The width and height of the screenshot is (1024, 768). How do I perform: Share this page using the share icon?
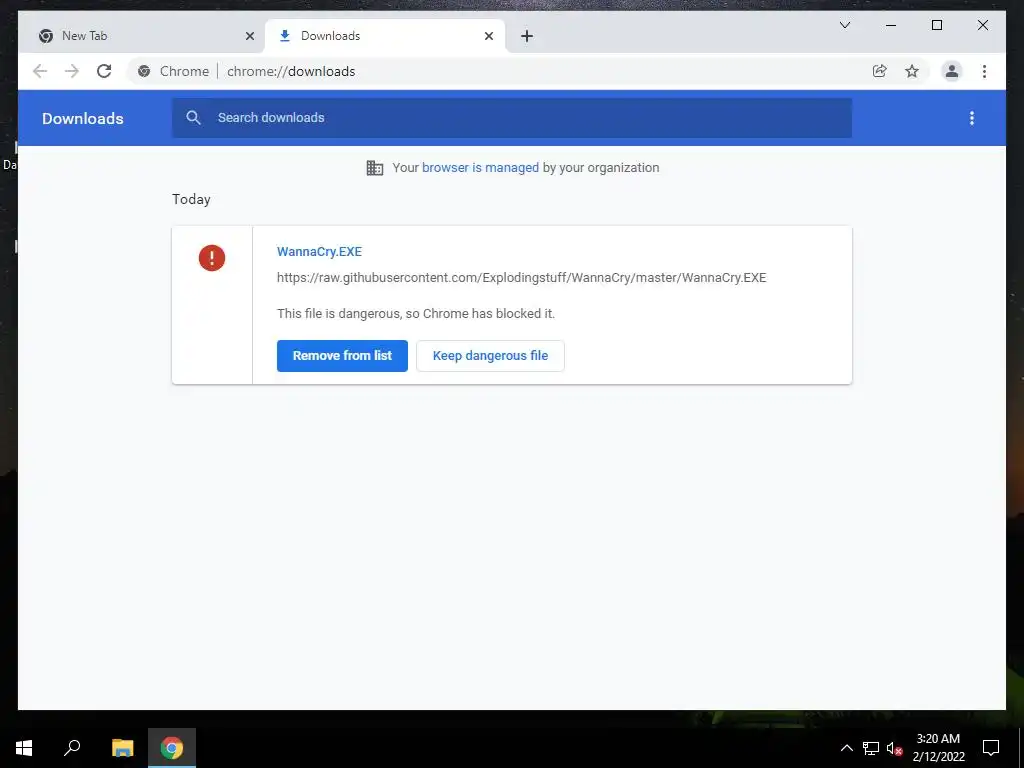[x=880, y=71]
